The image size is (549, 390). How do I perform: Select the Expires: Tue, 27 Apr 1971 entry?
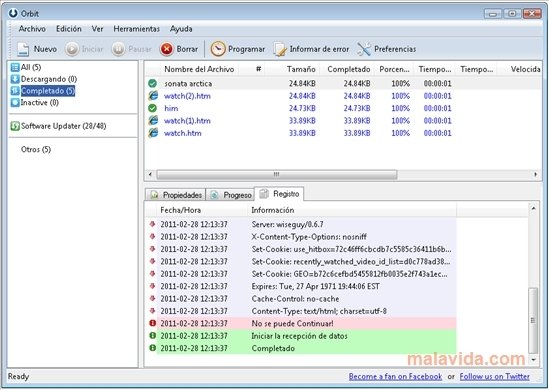click(x=315, y=286)
